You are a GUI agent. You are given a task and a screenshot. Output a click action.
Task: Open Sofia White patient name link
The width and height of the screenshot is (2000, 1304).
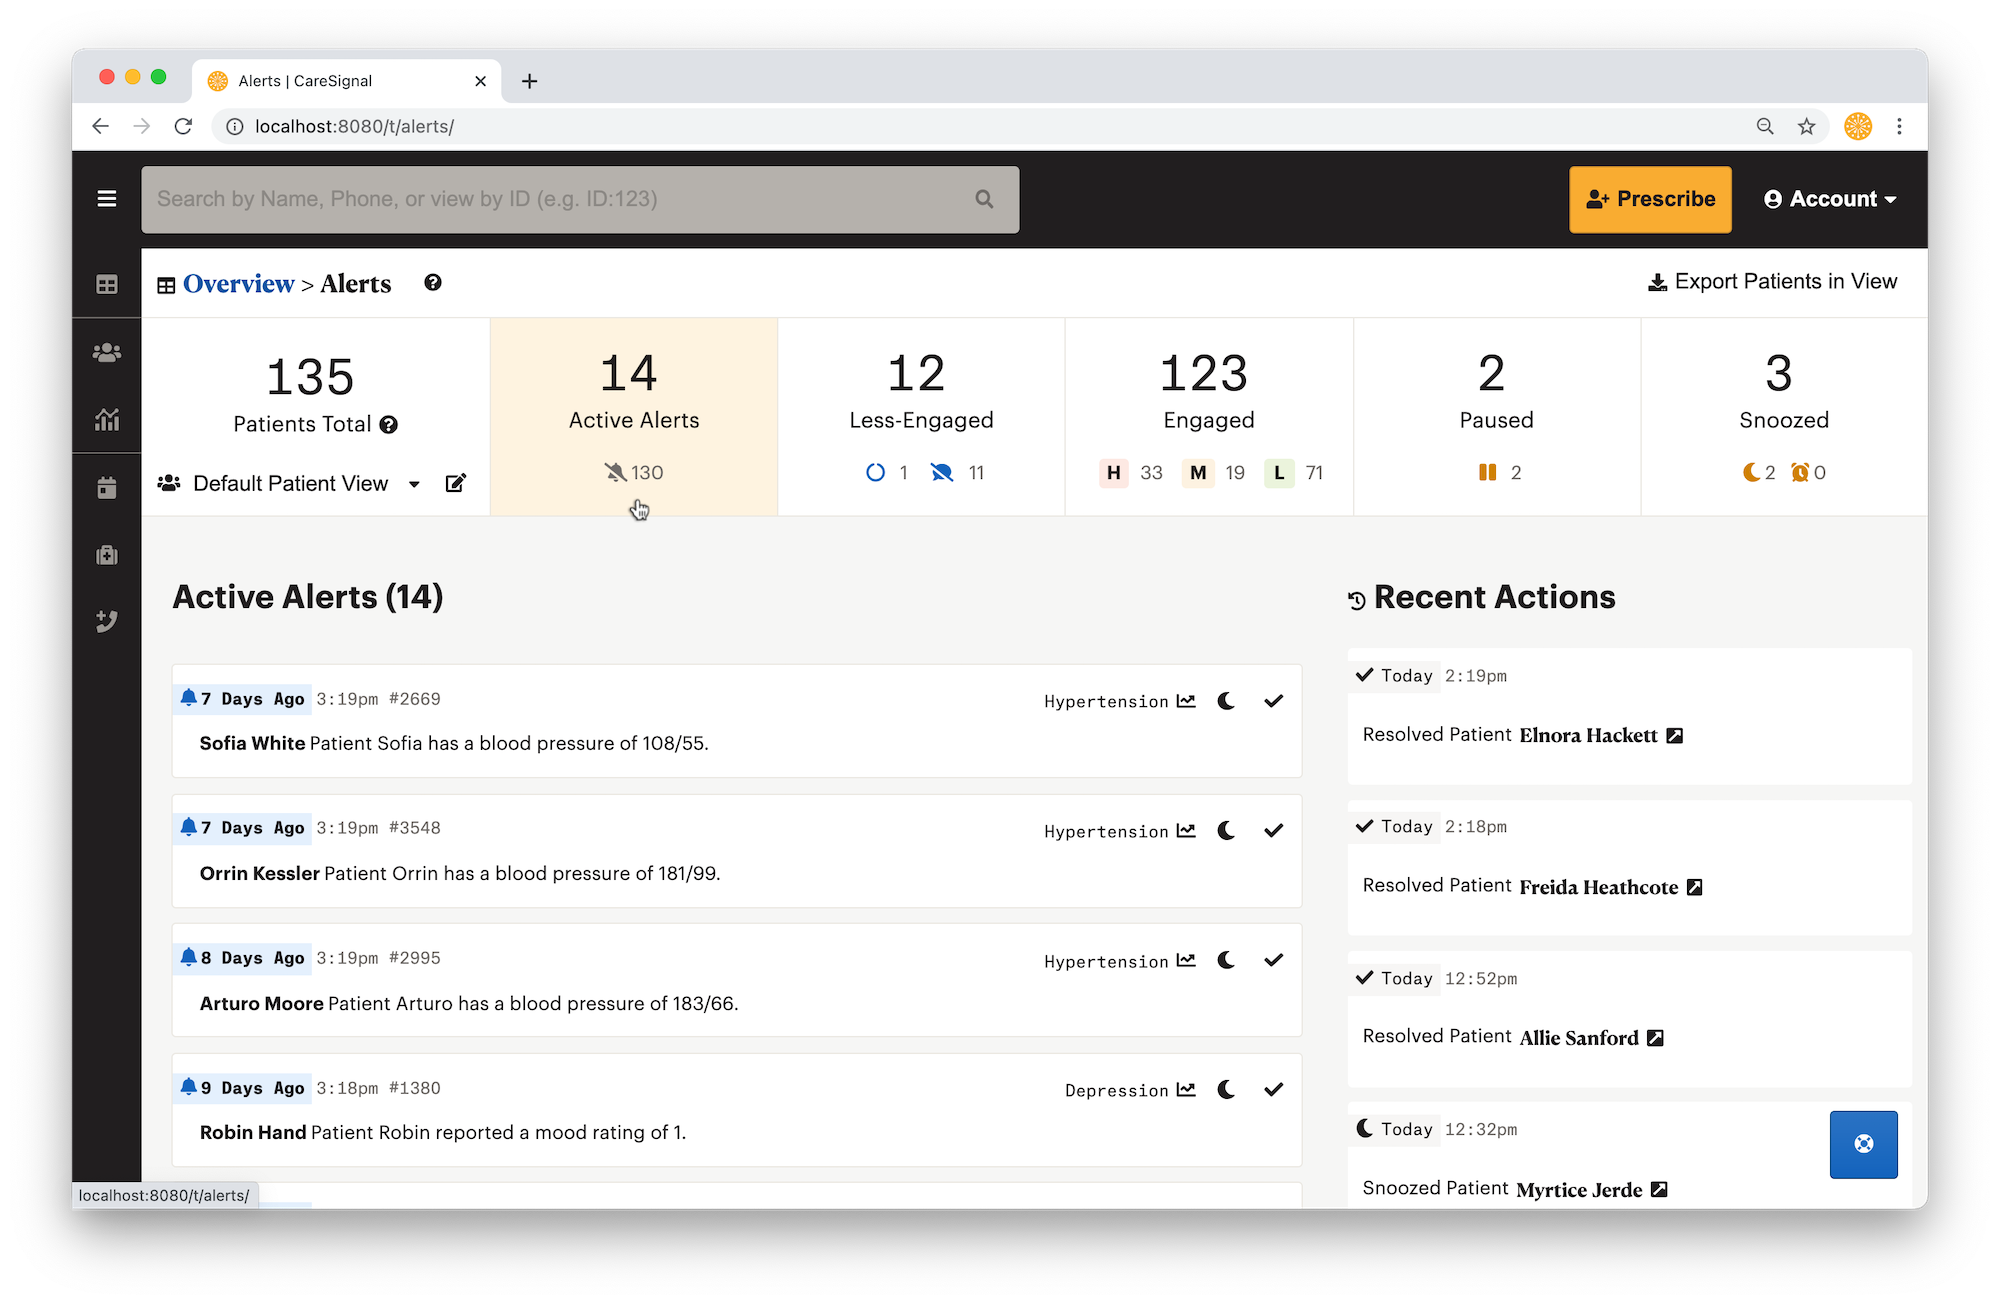252,743
